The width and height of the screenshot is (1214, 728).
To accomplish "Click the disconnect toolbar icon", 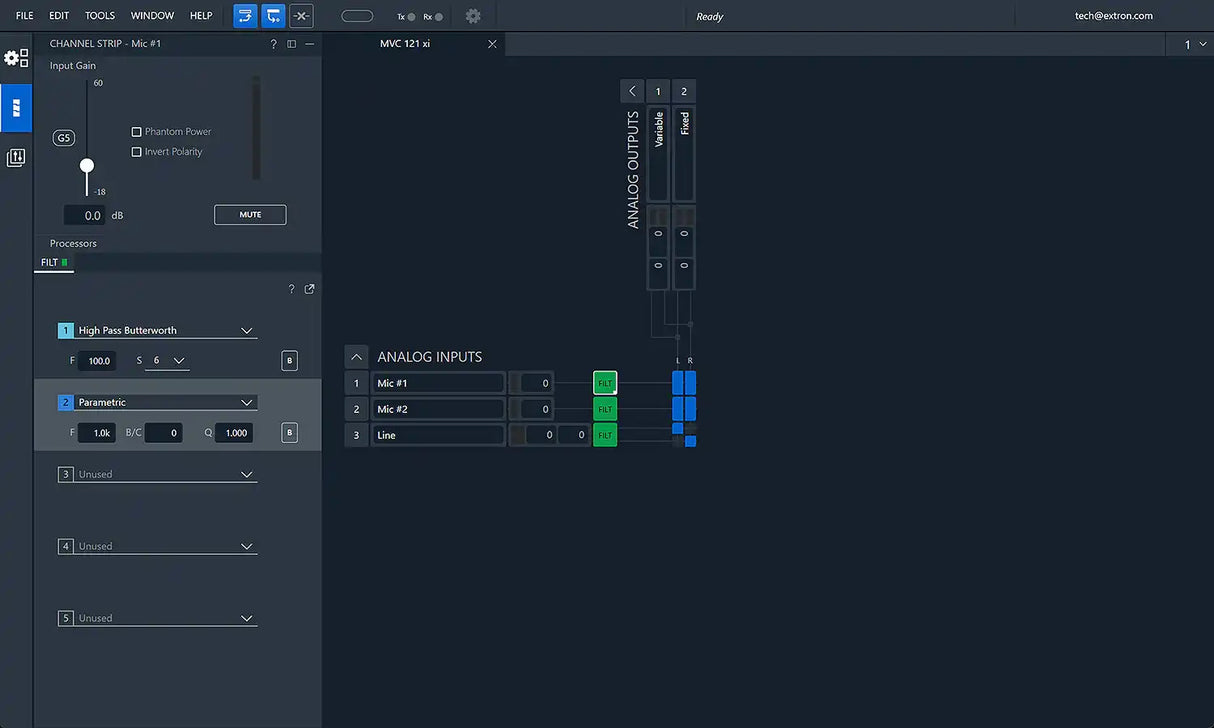I will [x=301, y=16].
